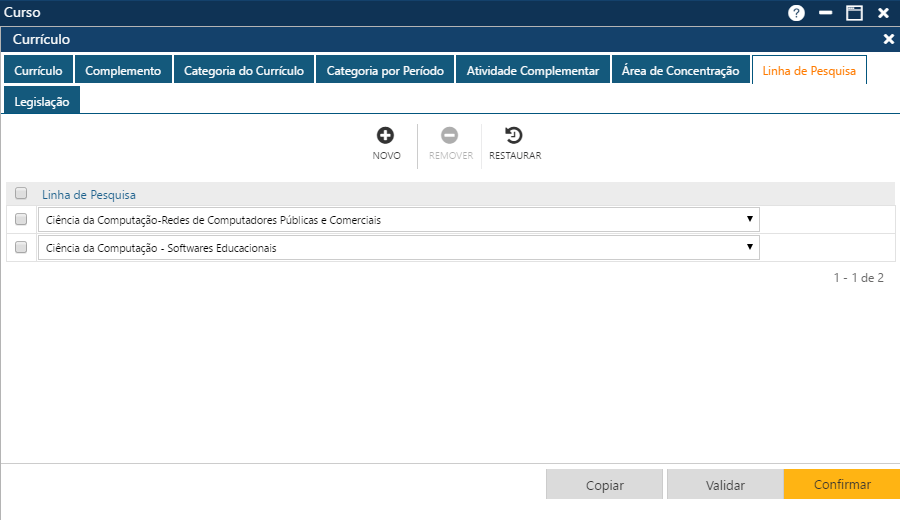Click the NOVO plus icon
The width and height of the screenshot is (900, 520).
[386, 136]
